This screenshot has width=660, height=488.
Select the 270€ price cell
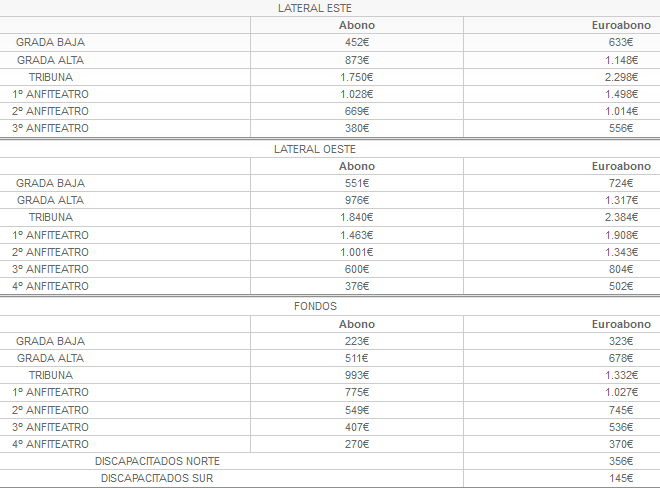357,444
